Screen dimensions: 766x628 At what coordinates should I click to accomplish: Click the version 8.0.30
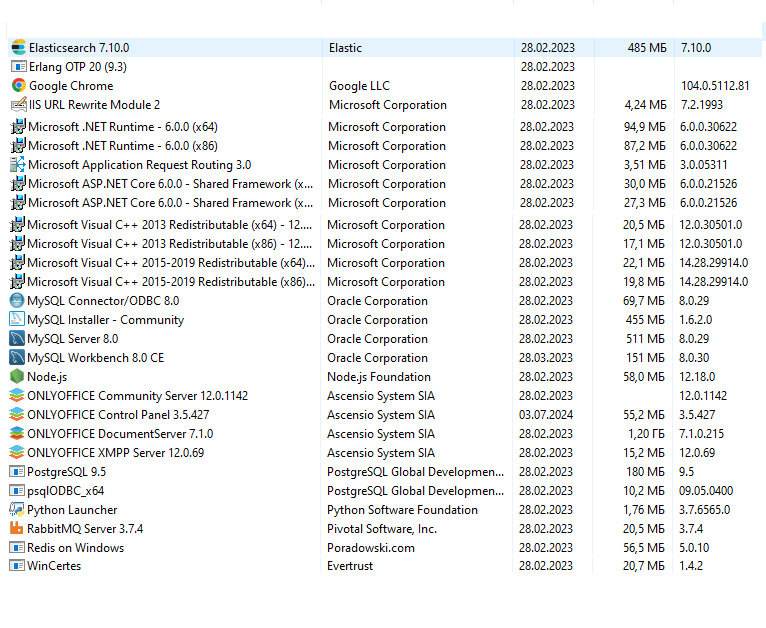click(694, 358)
